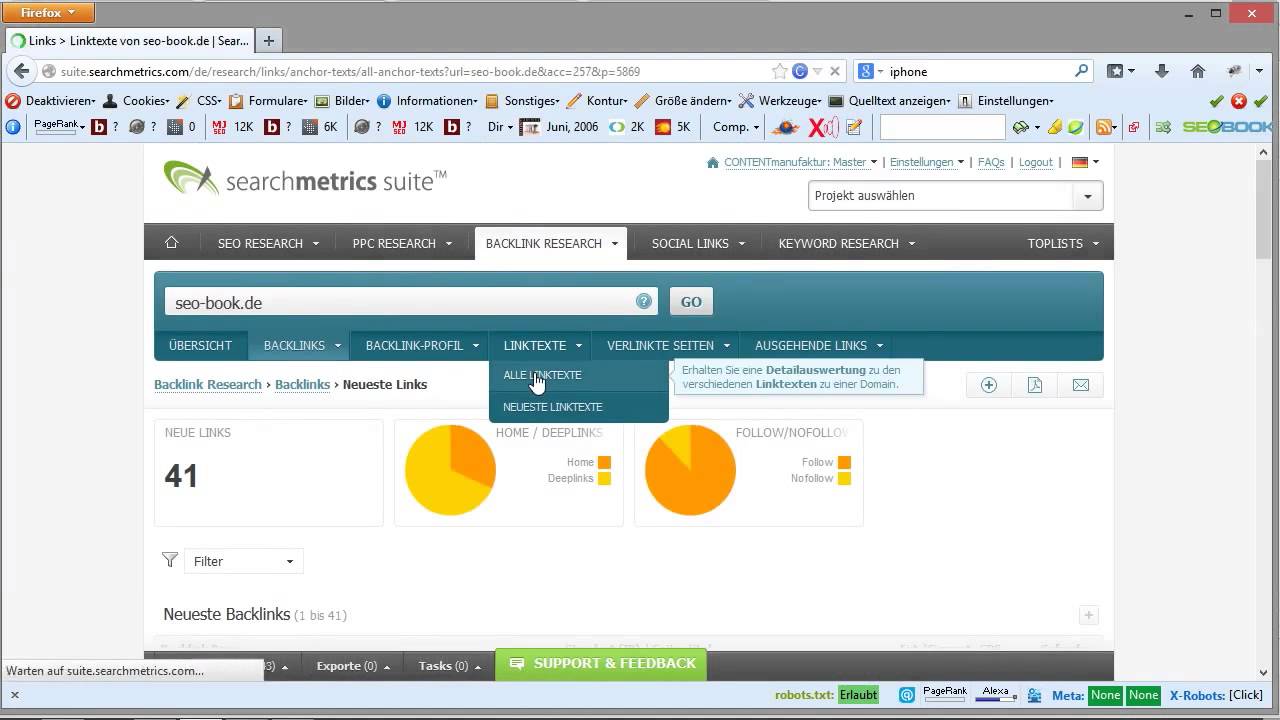Click the German flag language icon
Image resolution: width=1280 pixels, height=720 pixels.
pyautogui.click(x=1080, y=162)
